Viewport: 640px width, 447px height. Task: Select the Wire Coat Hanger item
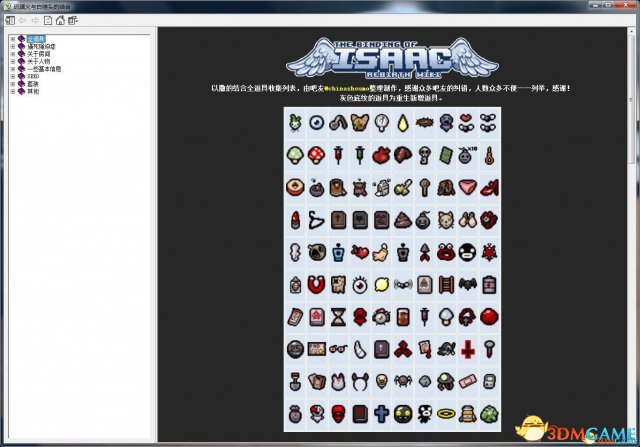coord(316,220)
